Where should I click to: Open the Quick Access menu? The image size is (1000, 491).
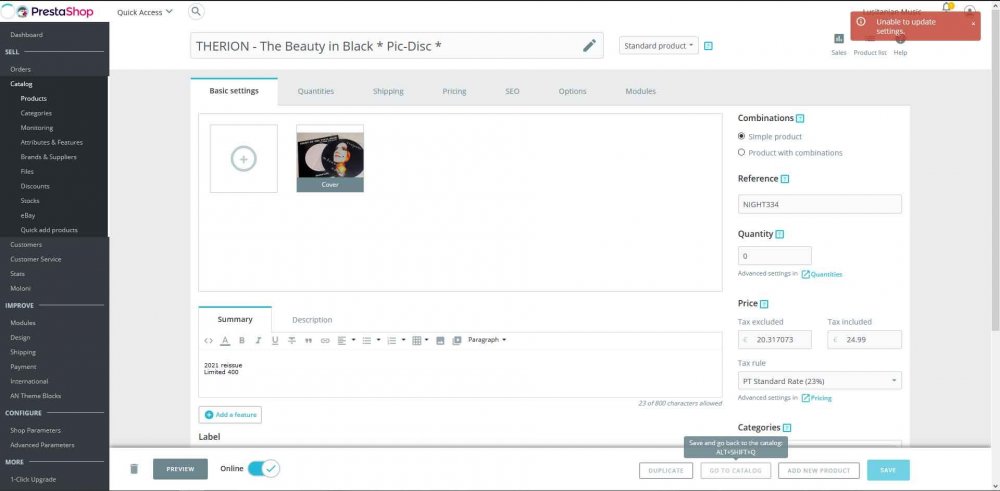(x=145, y=11)
